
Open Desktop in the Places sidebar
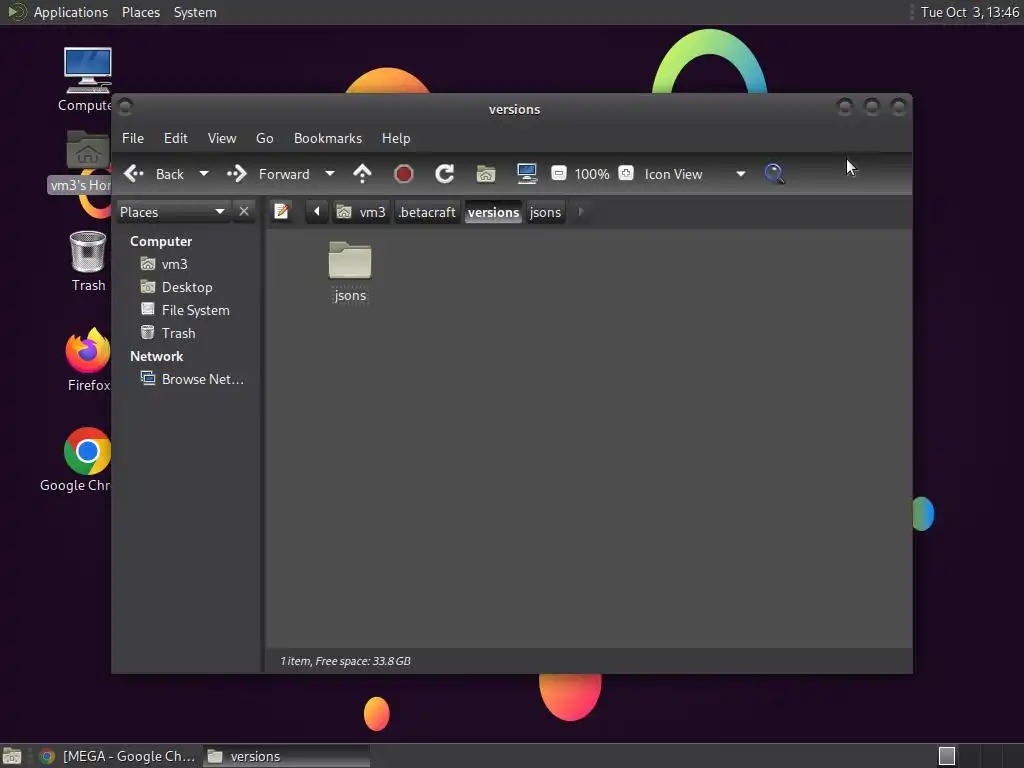point(188,287)
